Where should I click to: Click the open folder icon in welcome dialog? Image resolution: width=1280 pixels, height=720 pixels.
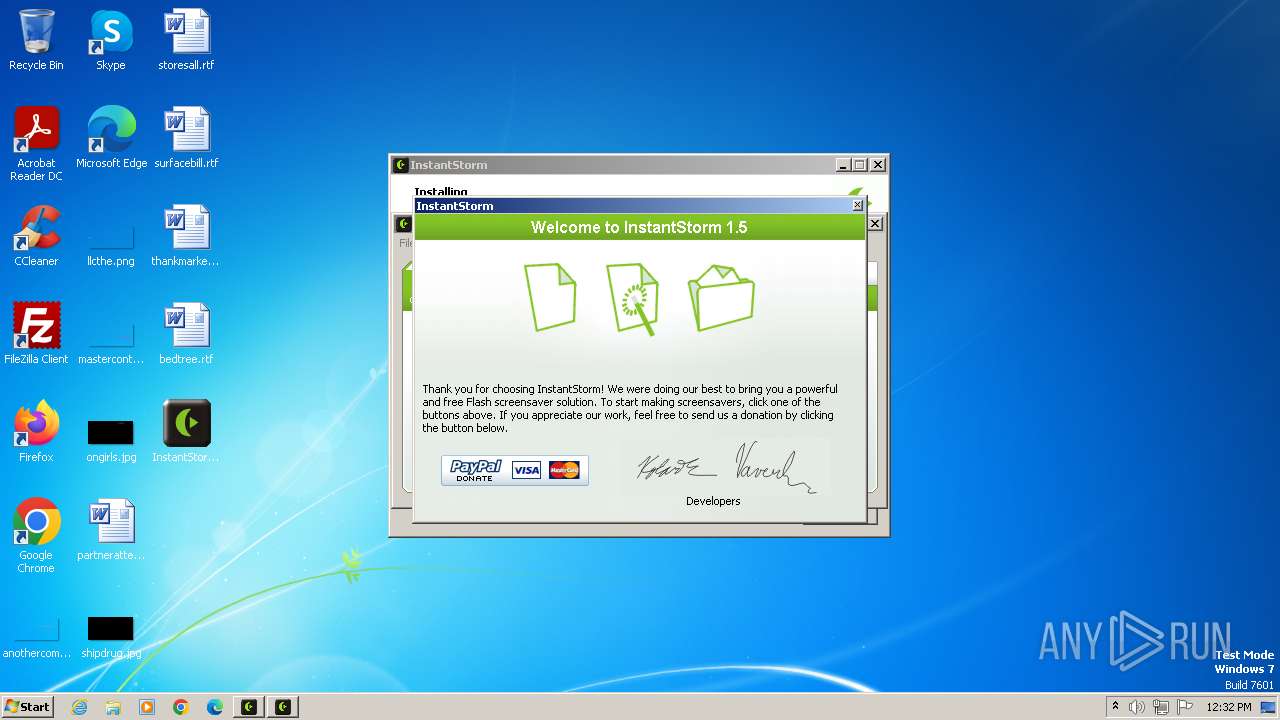[721, 297]
